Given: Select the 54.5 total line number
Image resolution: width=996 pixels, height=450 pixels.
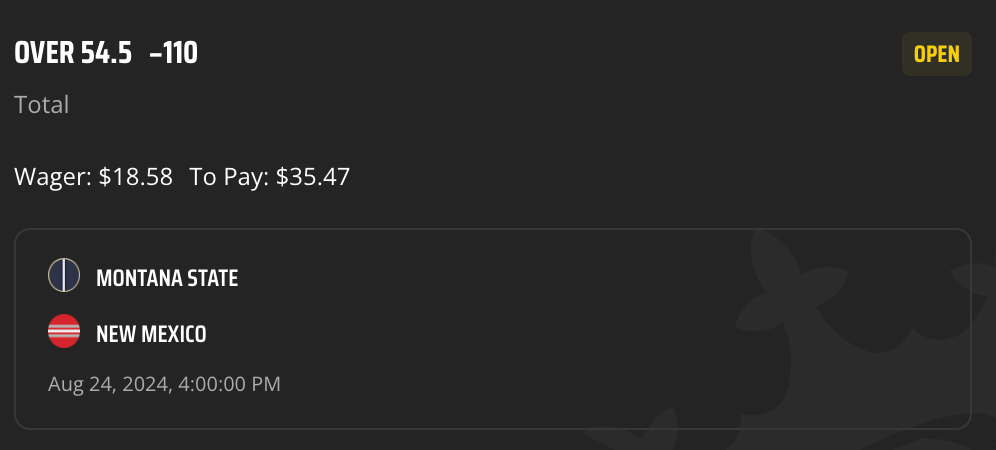Looking at the screenshot, I should click(x=106, y=53).
